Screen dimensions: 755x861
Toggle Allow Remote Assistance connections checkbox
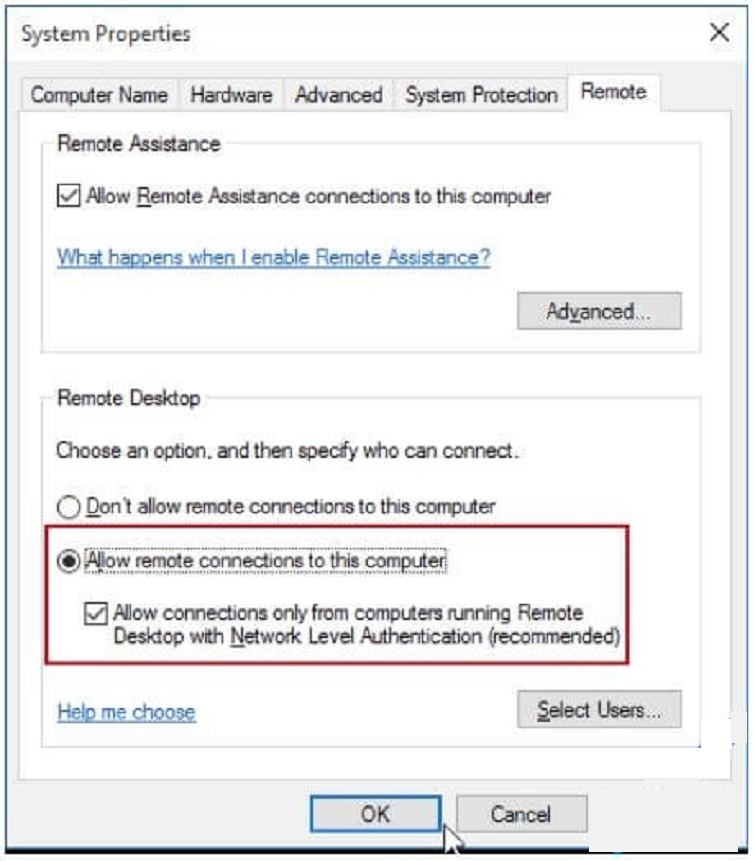pyautogui.click(x=69, y=197)
